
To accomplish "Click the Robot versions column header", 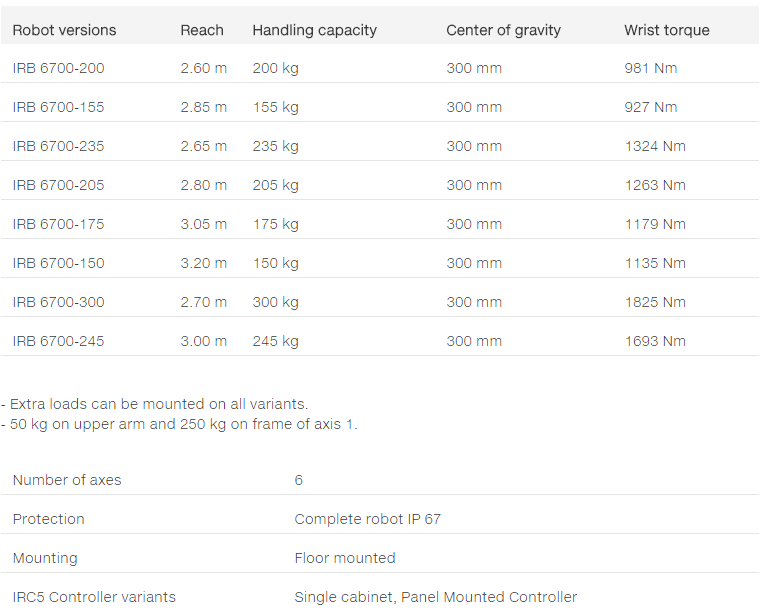I will pos(64,30).
